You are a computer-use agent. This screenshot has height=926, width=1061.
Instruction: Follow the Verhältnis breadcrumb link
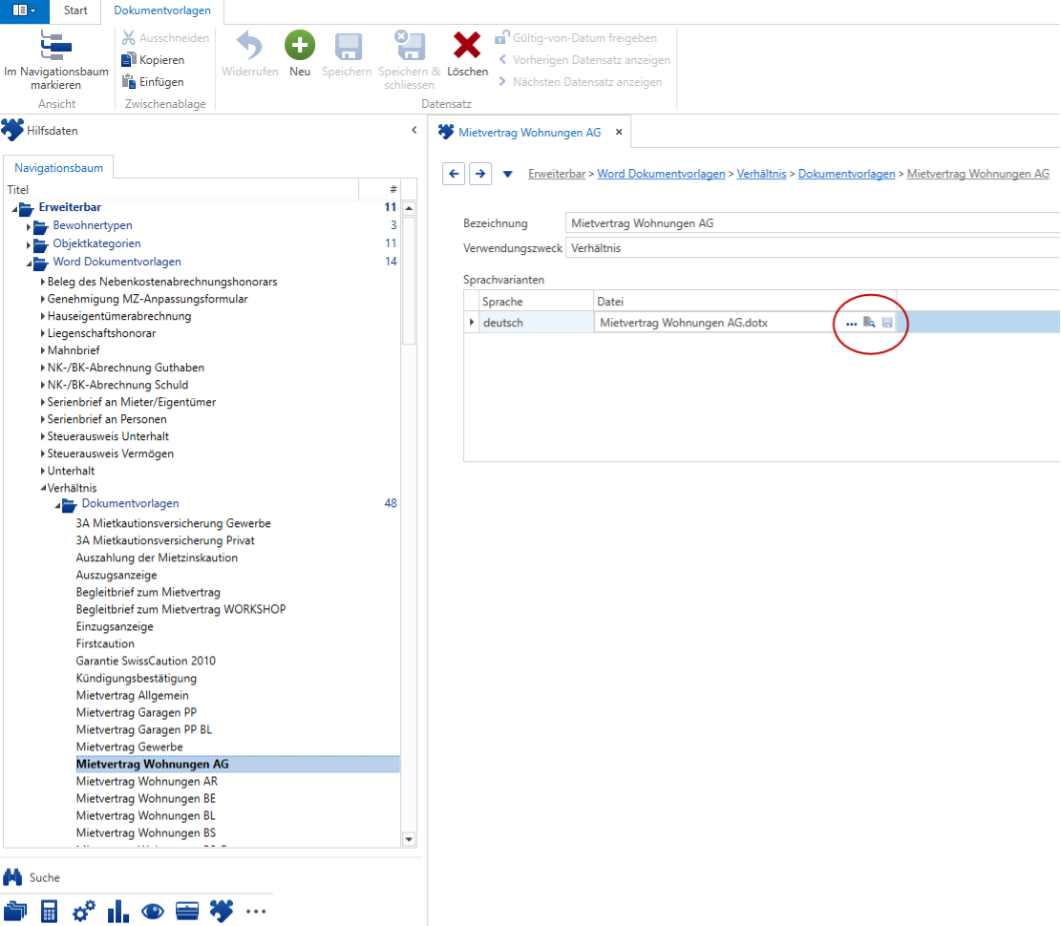[761, 174]
